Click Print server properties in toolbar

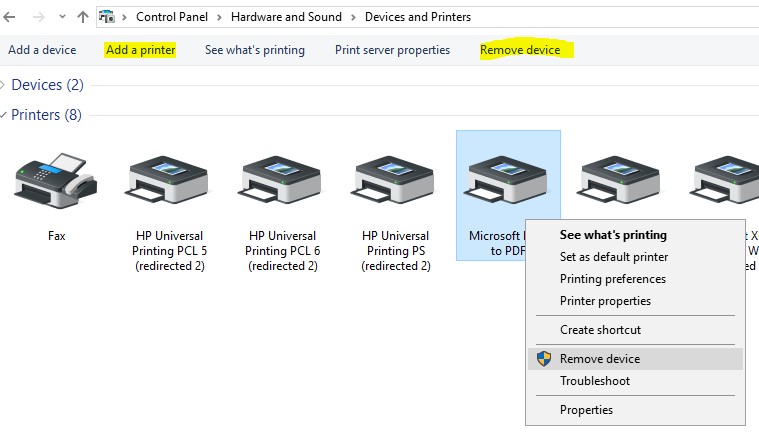(x=392, y=50)
